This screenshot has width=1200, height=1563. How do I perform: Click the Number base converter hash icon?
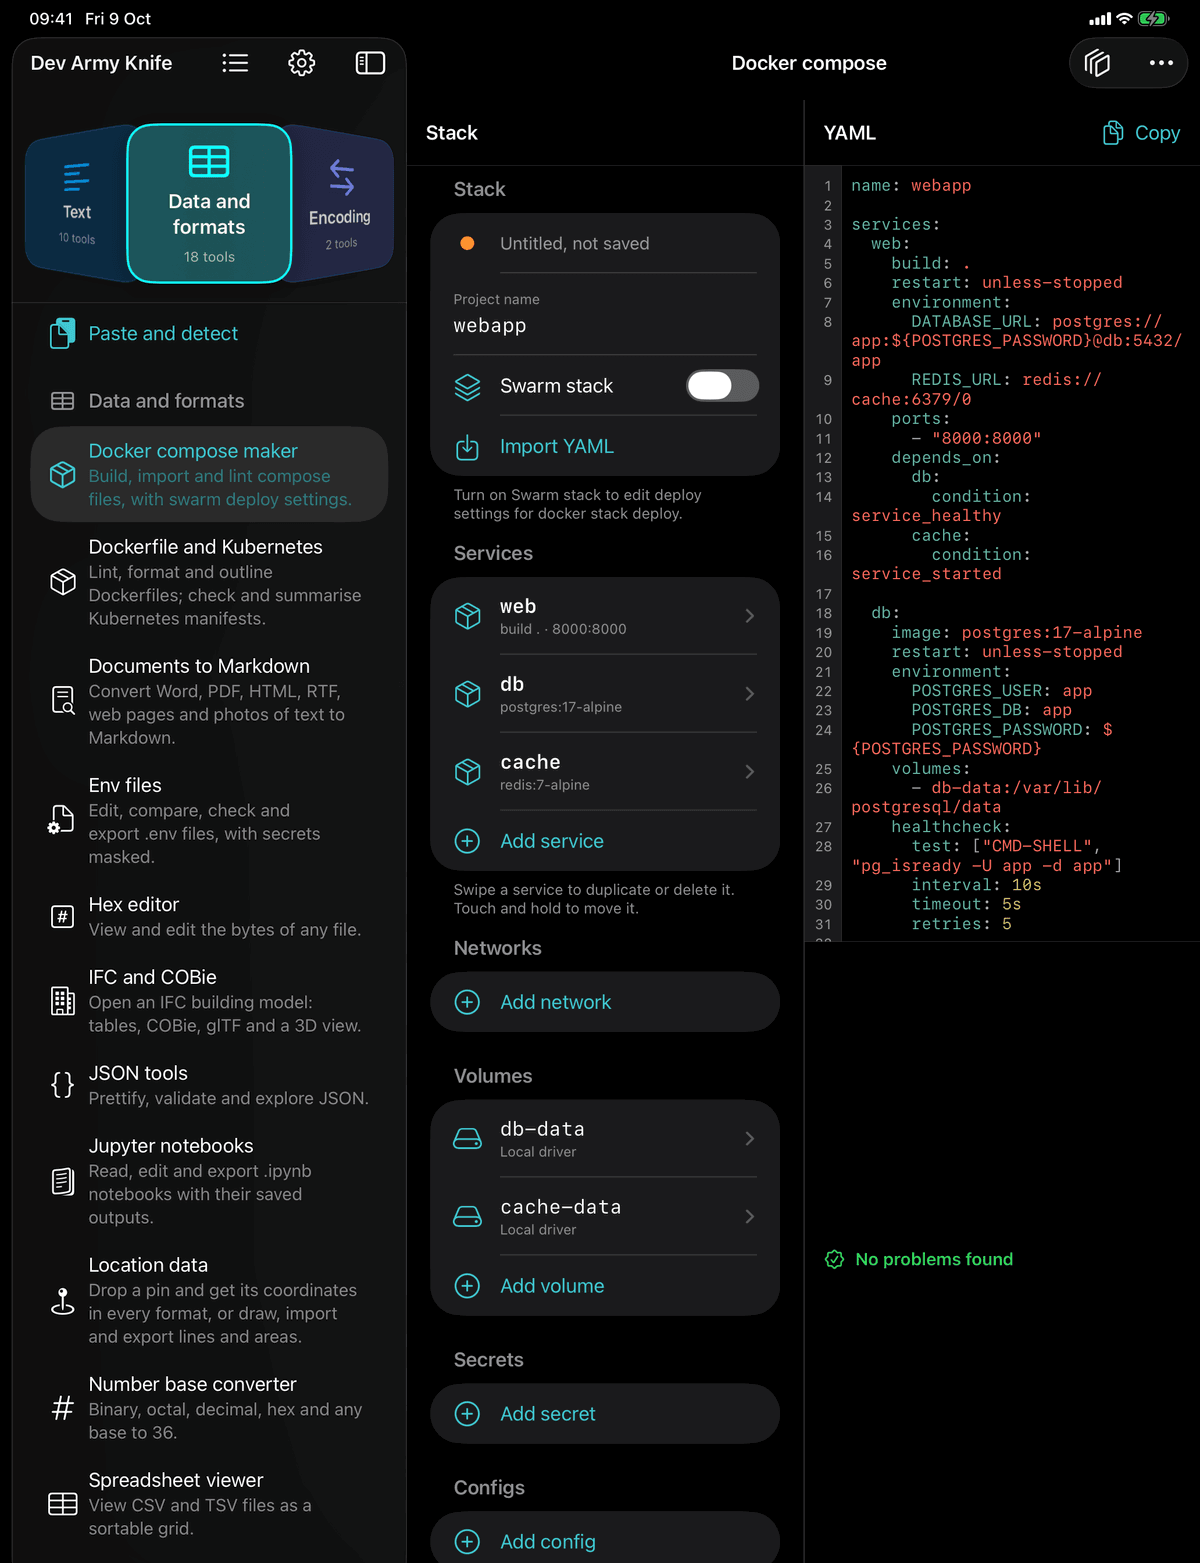click(x=62, y=1408)
